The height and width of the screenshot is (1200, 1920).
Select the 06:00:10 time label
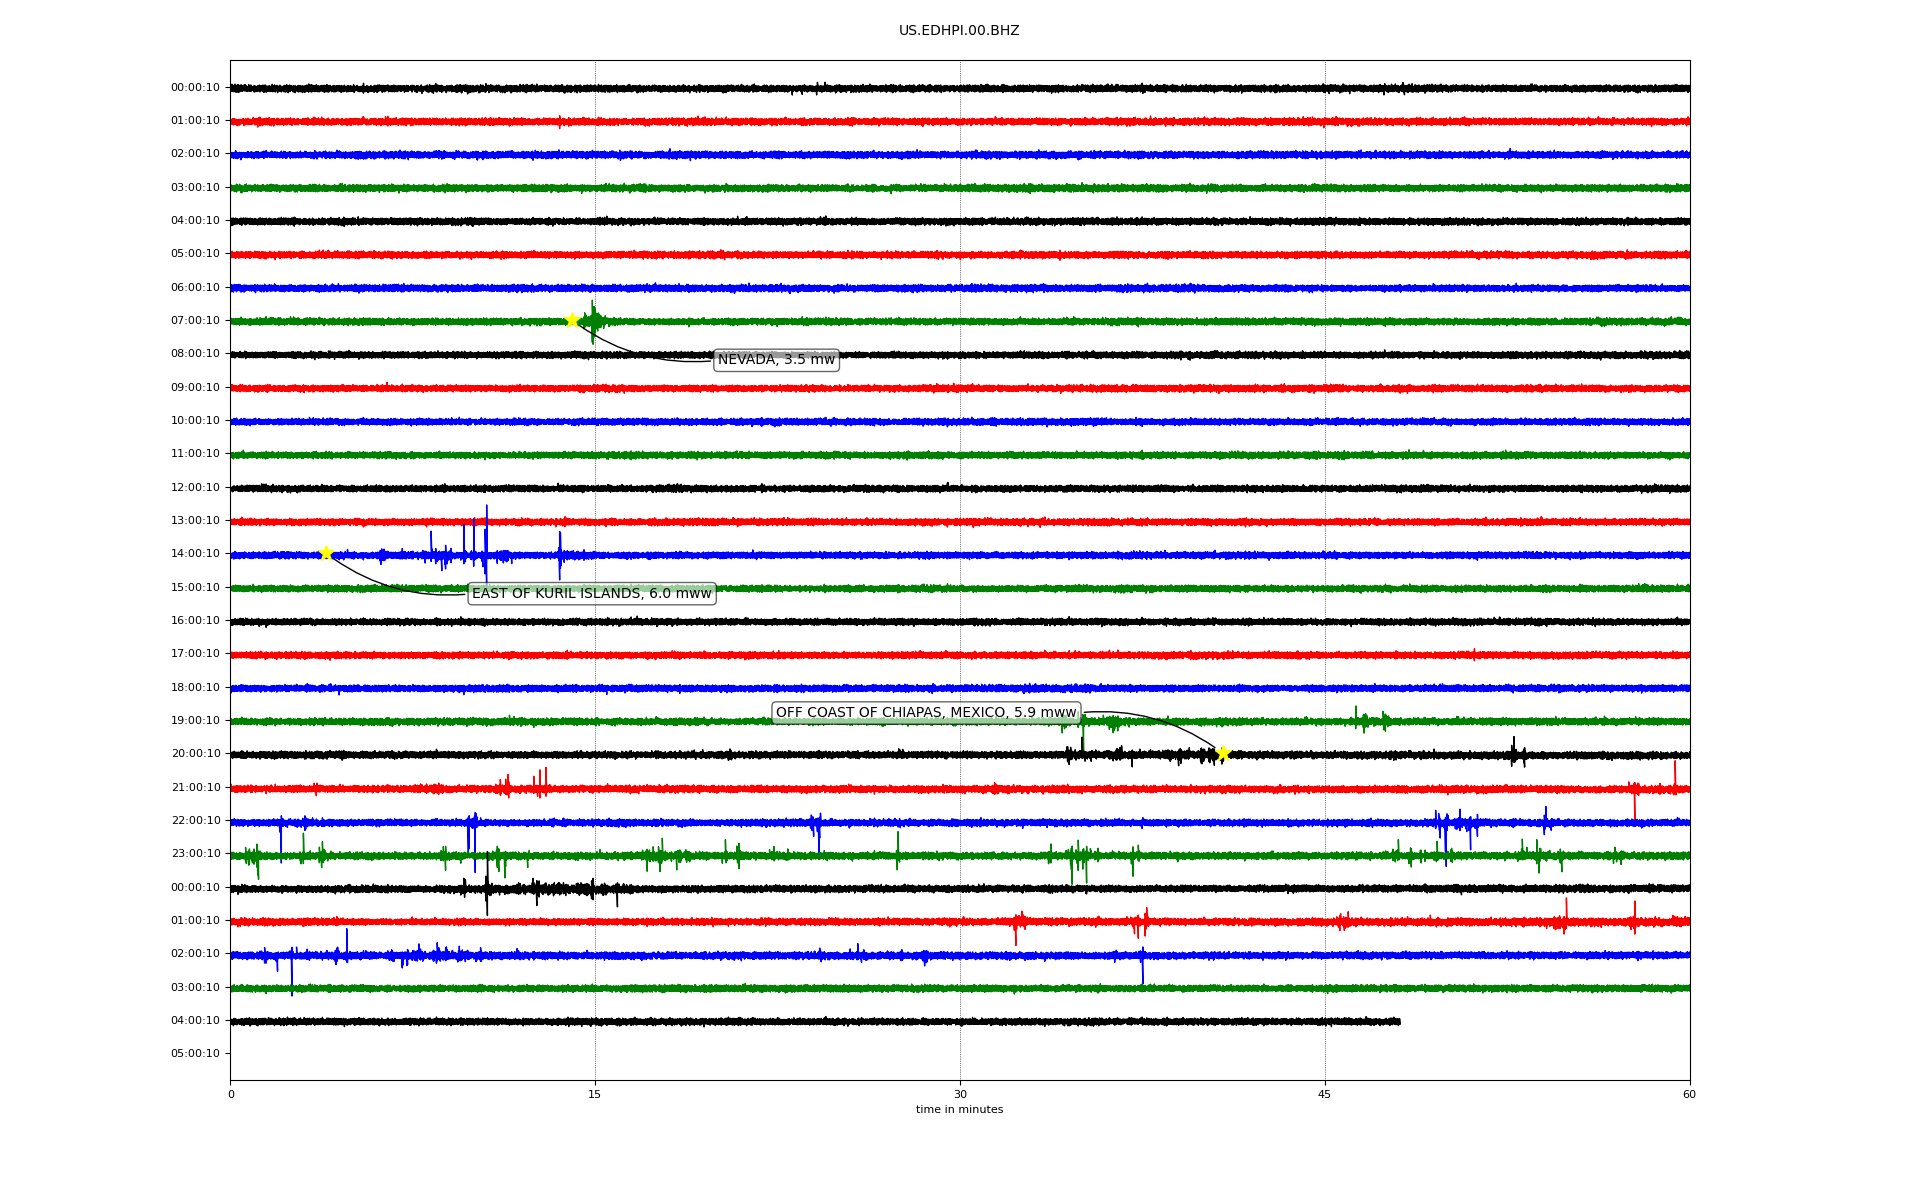pos(195,288)
